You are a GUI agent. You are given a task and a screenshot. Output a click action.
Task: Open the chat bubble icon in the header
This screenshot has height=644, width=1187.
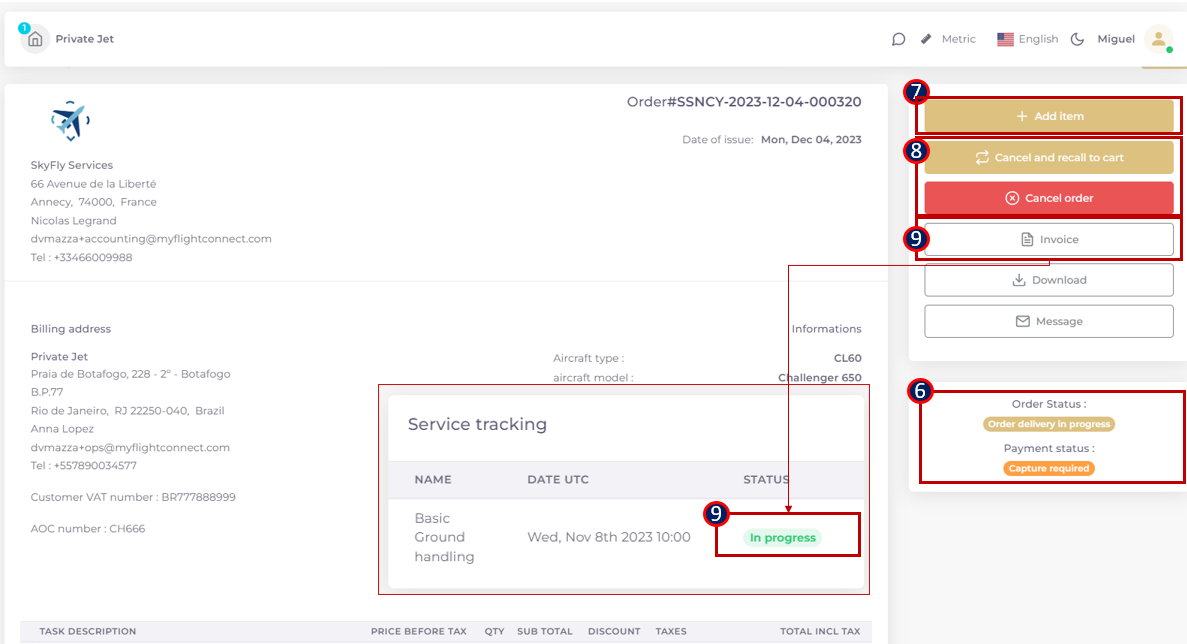click(x=898, y=40)
